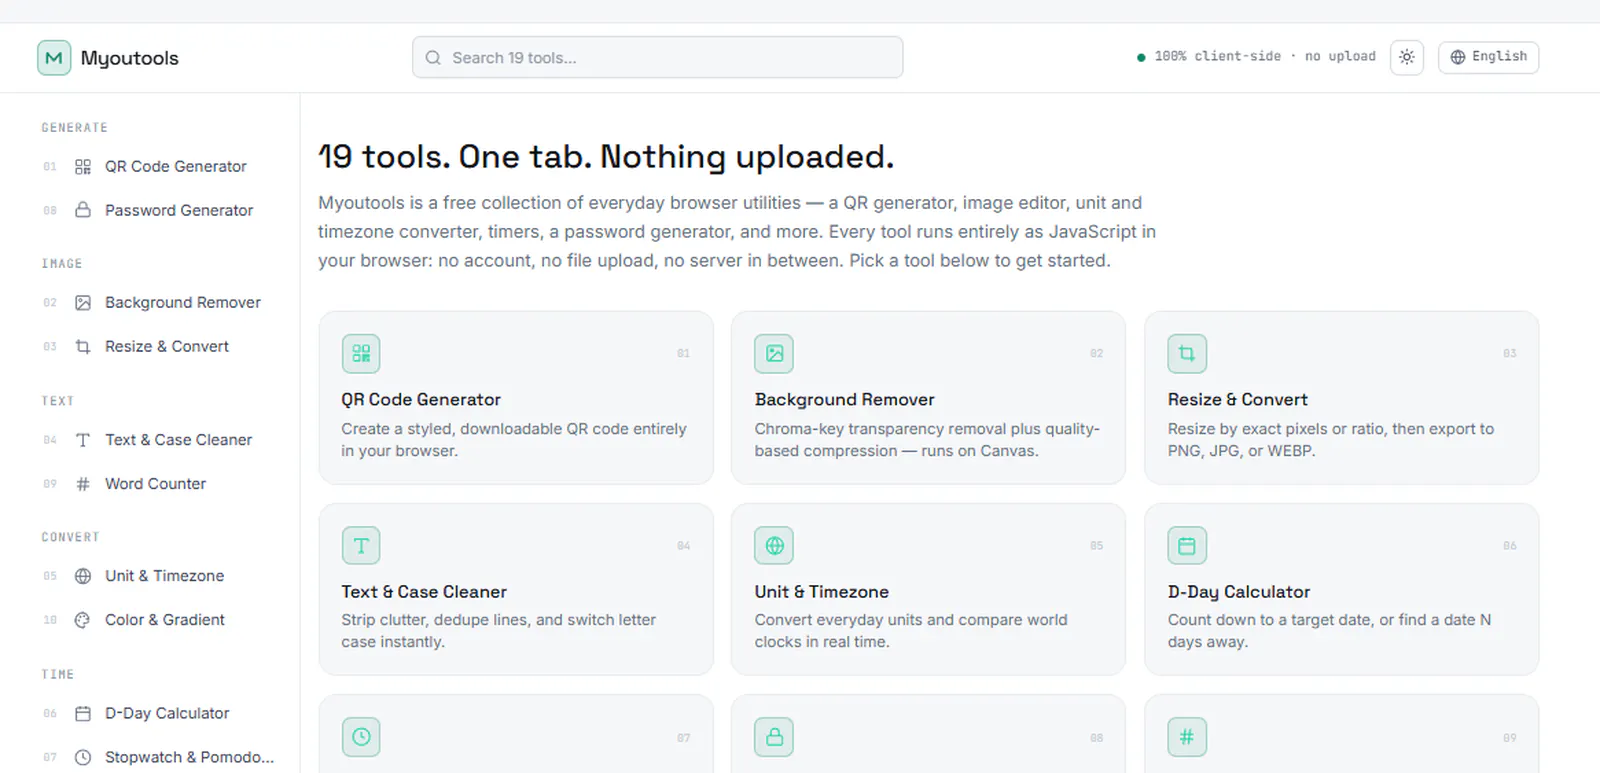
Task: Click the '19 tools. One tab. Nothing uploaded.' heading
Action: pos(606,157)
